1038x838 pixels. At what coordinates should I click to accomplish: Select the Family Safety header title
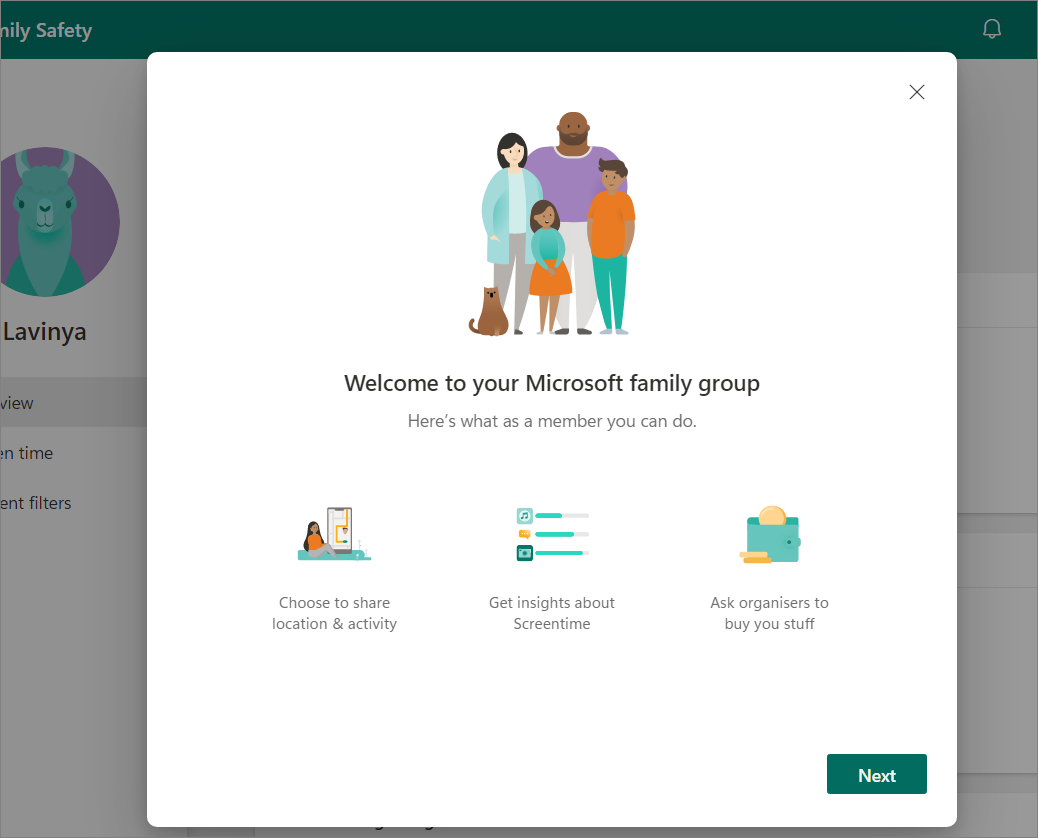[46, 30]
